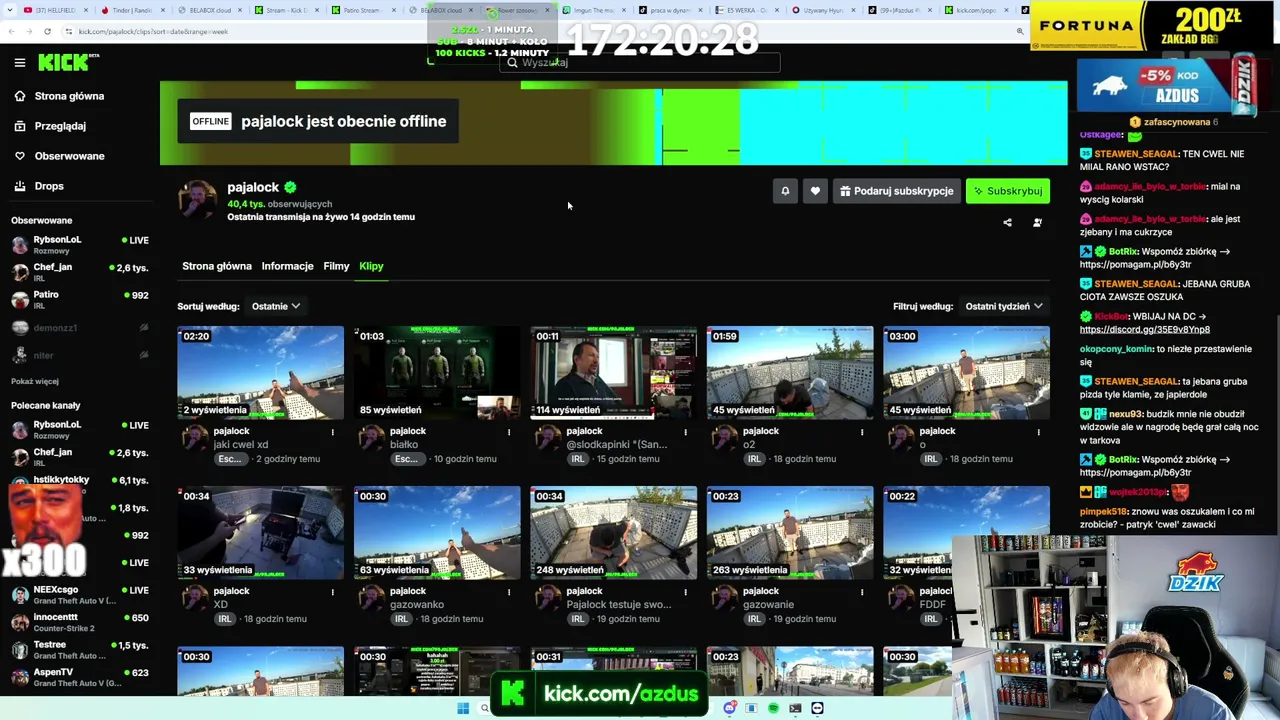Open offline channel demonzz1 in sidebar
The image size is (1280, 720).
point(80,327)
